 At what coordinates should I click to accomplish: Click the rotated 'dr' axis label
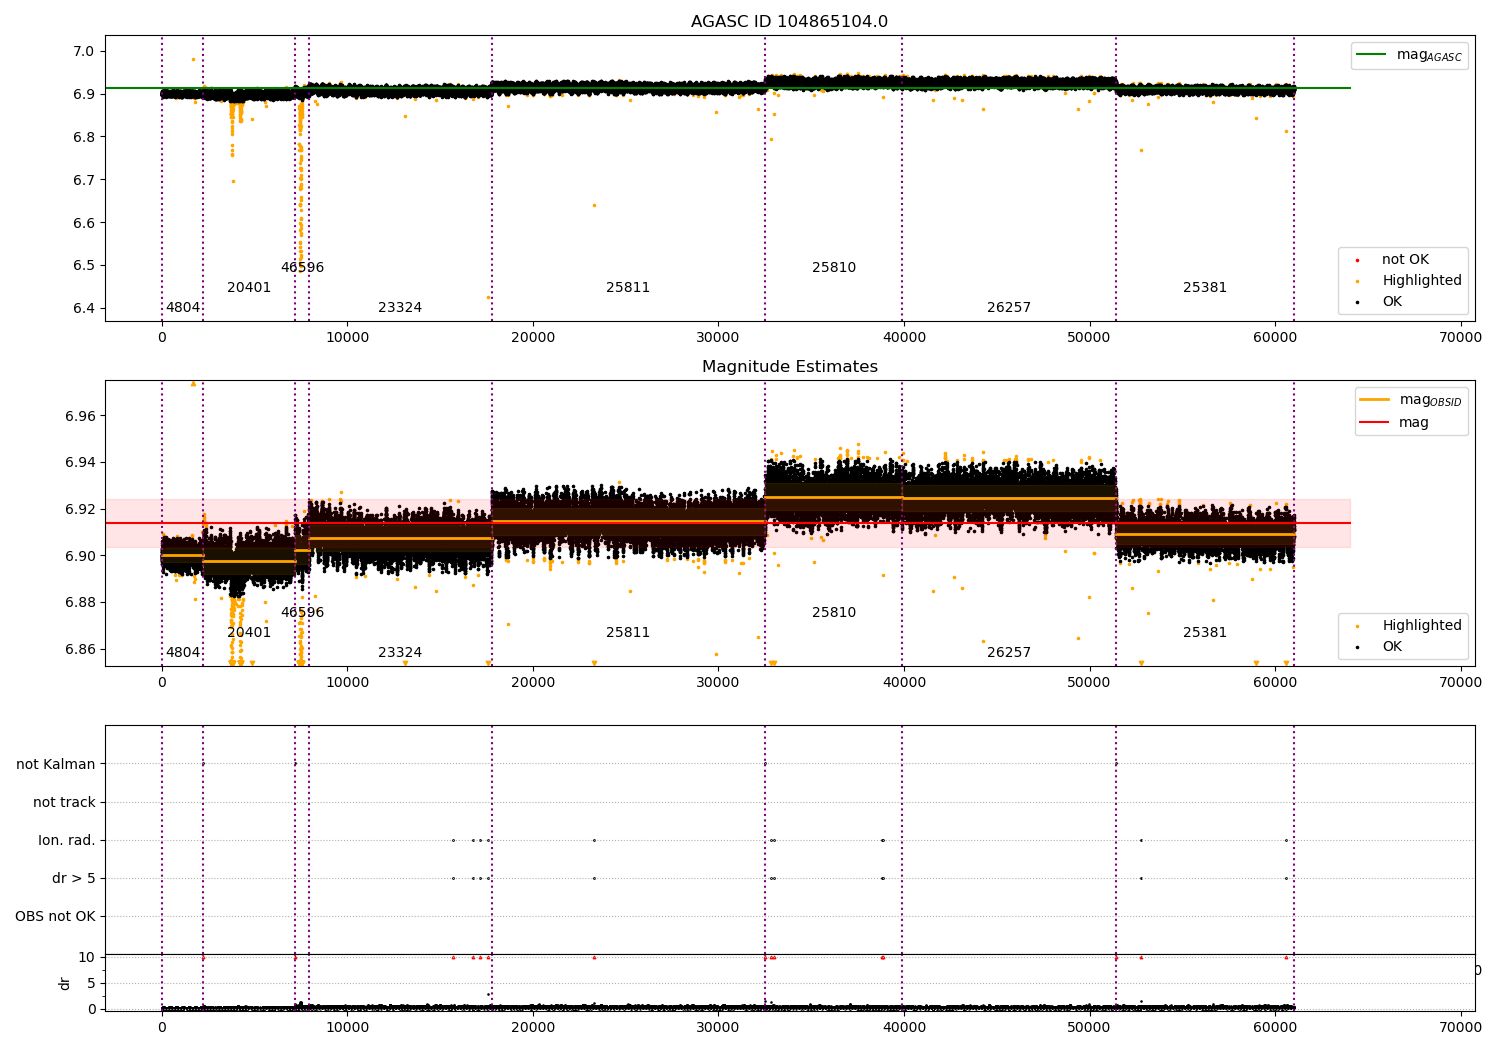click(65, 983)
